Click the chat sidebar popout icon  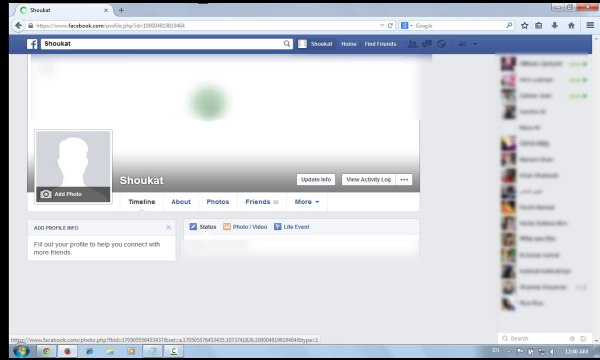pyautogui.click(x=583, y=339)
